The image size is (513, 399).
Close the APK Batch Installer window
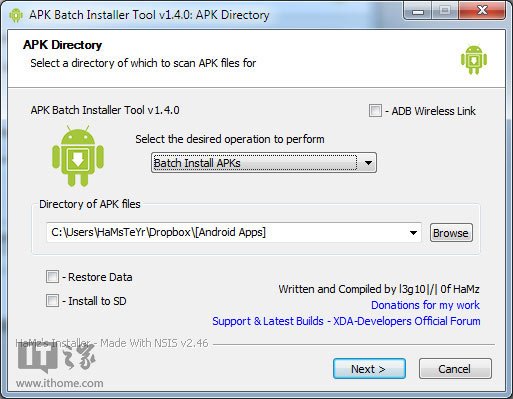pyautogui.click(x=482, y=12)
